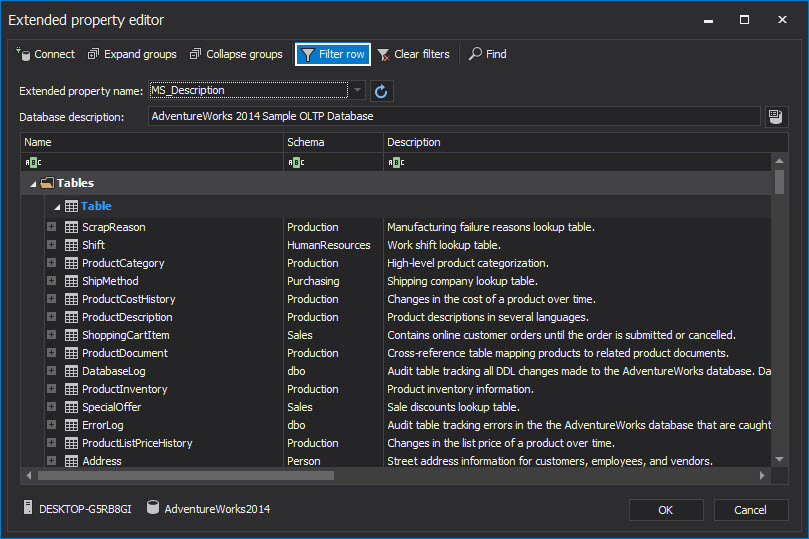Click Expand groups in toolbar
This screenshot has width=809, height=539.
tap(132, 54)
